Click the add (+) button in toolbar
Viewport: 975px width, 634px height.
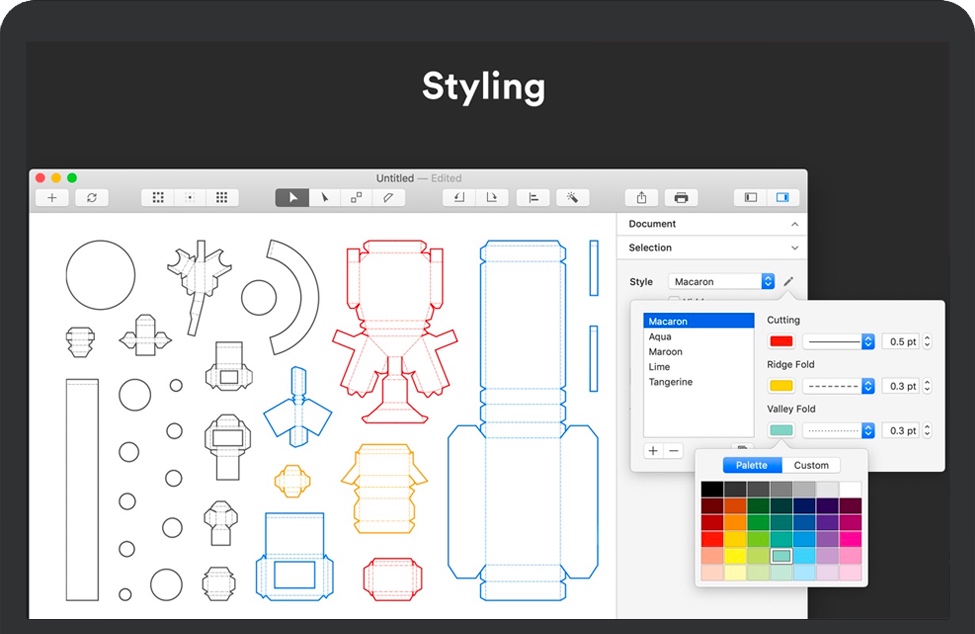[52, 198]
